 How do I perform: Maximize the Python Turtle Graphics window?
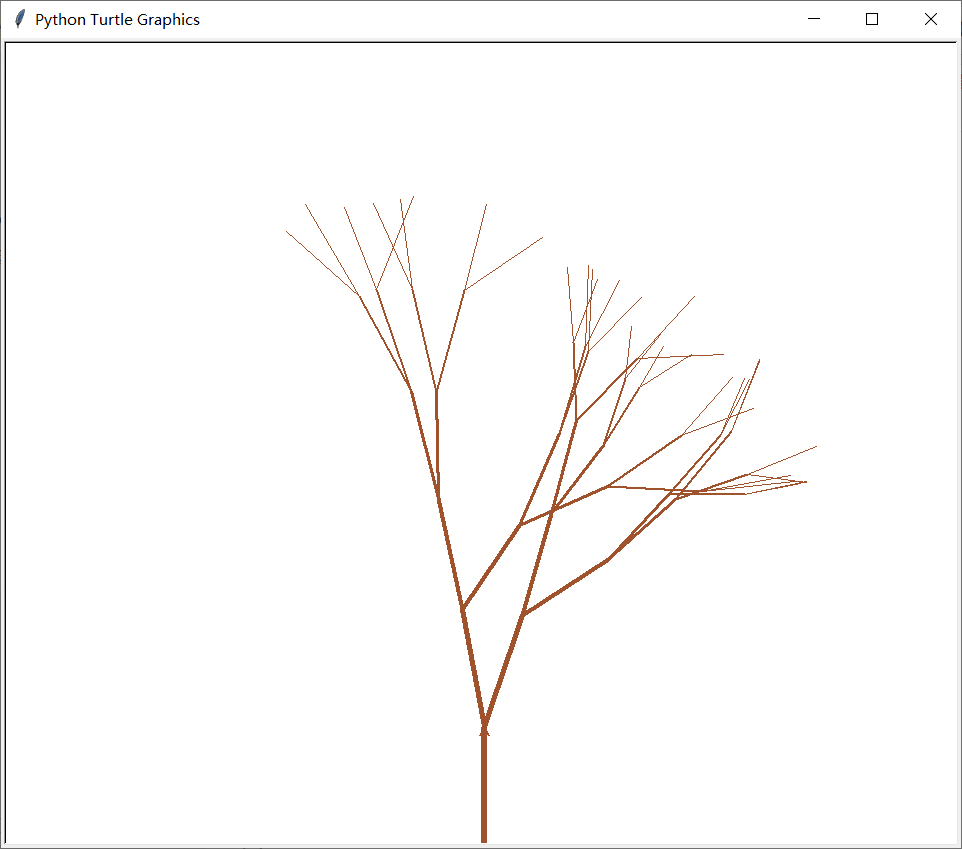pyautogui.click(x=872, y=19)
